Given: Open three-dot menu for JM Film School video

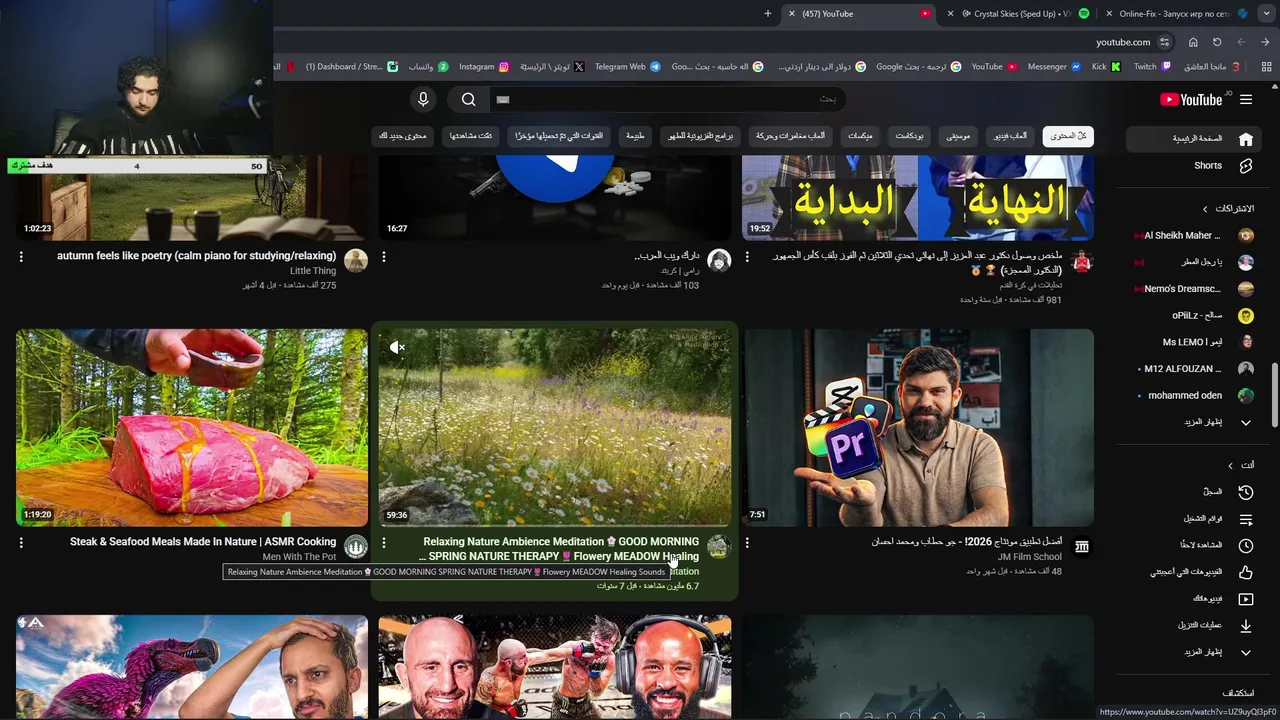Looking at the screenshot, I should tap(747, 543).
